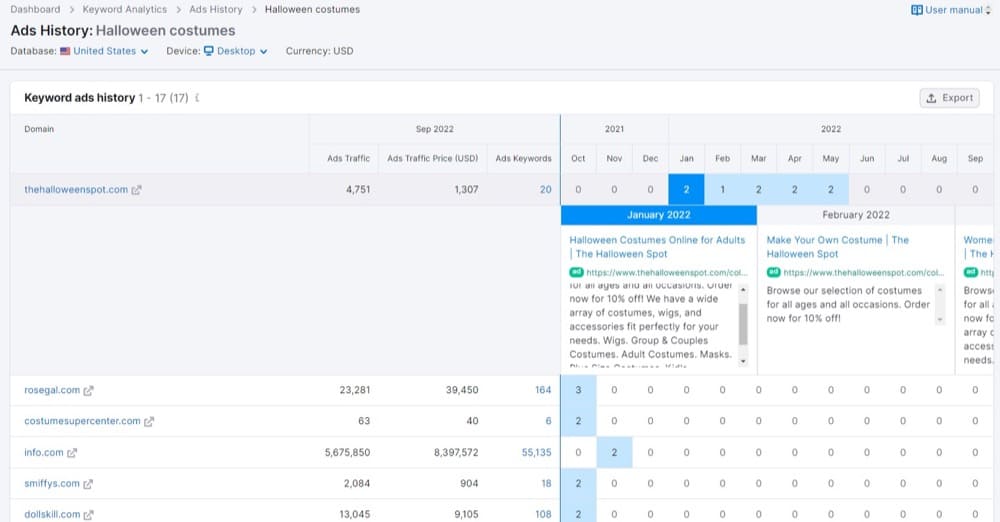Click external link icon beside dollskill.com
The height and width of the screenshot is (522, 1000).
coord(88,515)
